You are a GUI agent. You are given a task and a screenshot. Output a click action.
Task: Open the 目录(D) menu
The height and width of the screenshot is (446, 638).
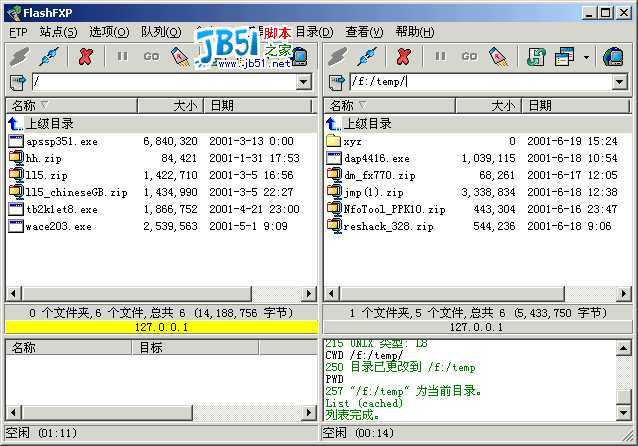coord(314,32)
